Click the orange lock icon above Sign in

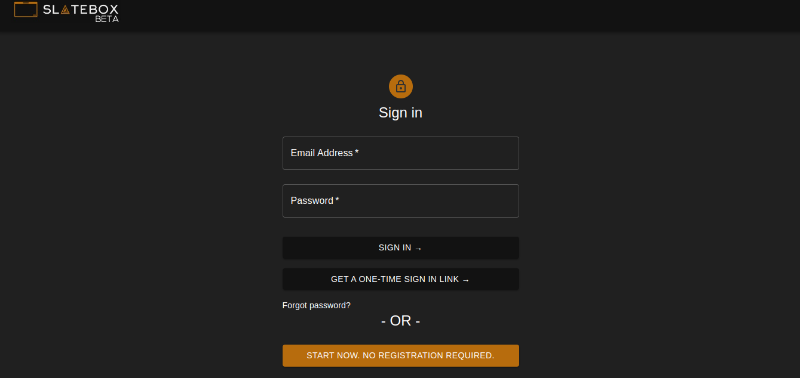click(401, 86)
